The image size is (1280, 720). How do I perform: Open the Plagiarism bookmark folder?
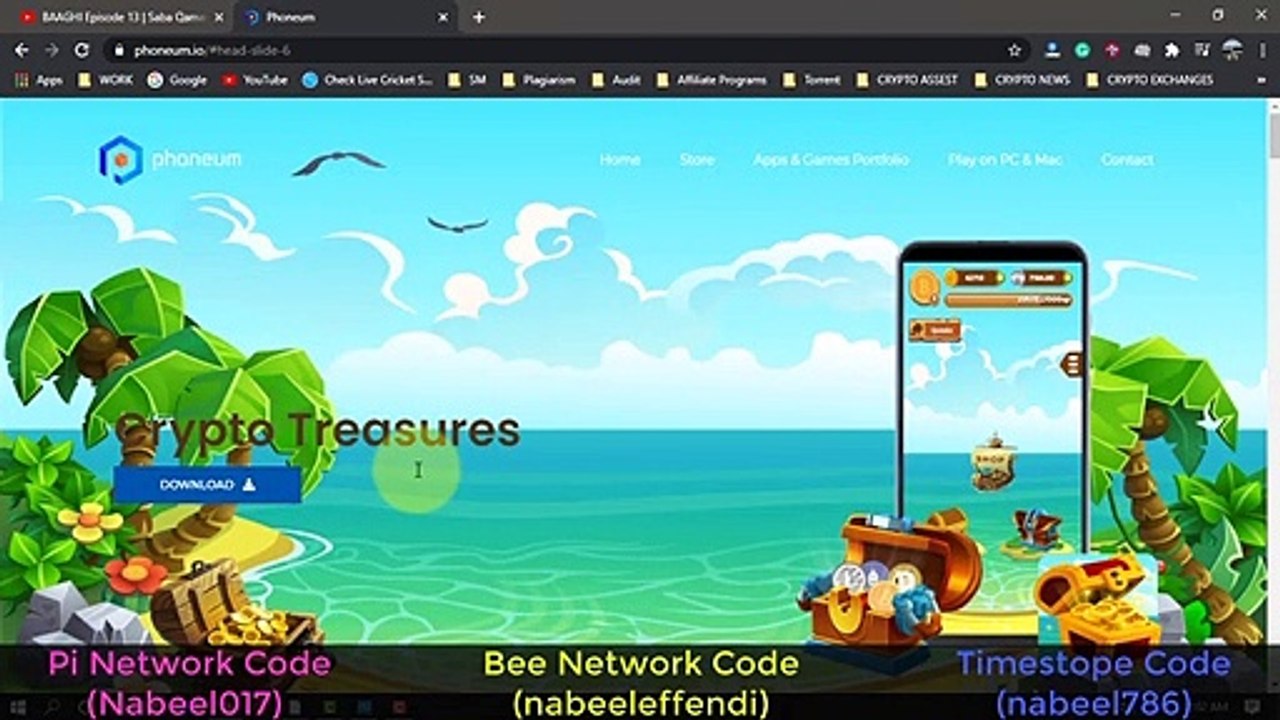tap(538, 80)
